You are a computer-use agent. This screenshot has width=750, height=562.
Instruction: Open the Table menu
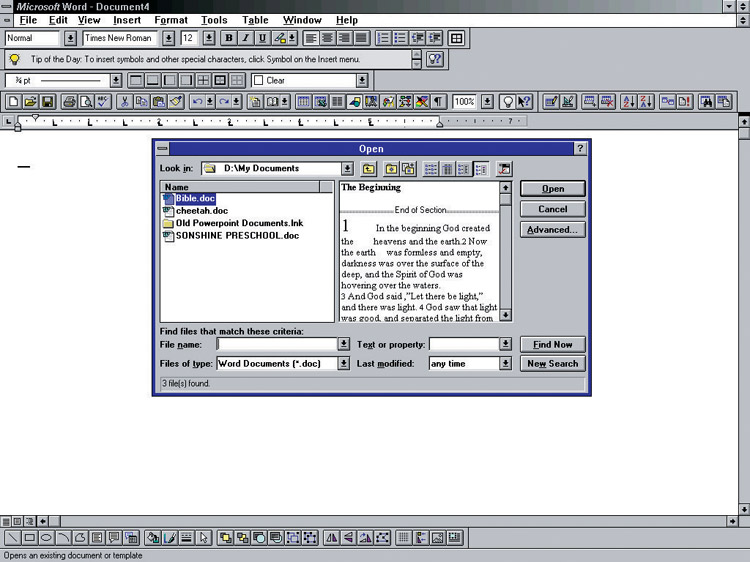255,20
